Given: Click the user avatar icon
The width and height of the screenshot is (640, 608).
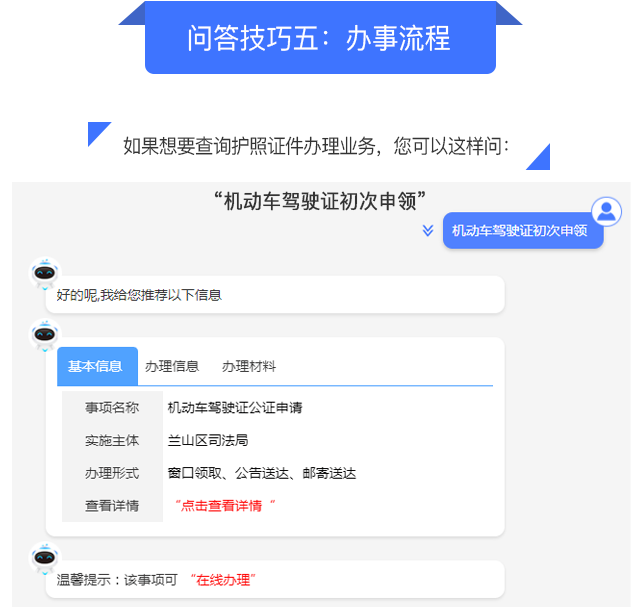Looking at the screenshot, I should [x=606, y=211].
